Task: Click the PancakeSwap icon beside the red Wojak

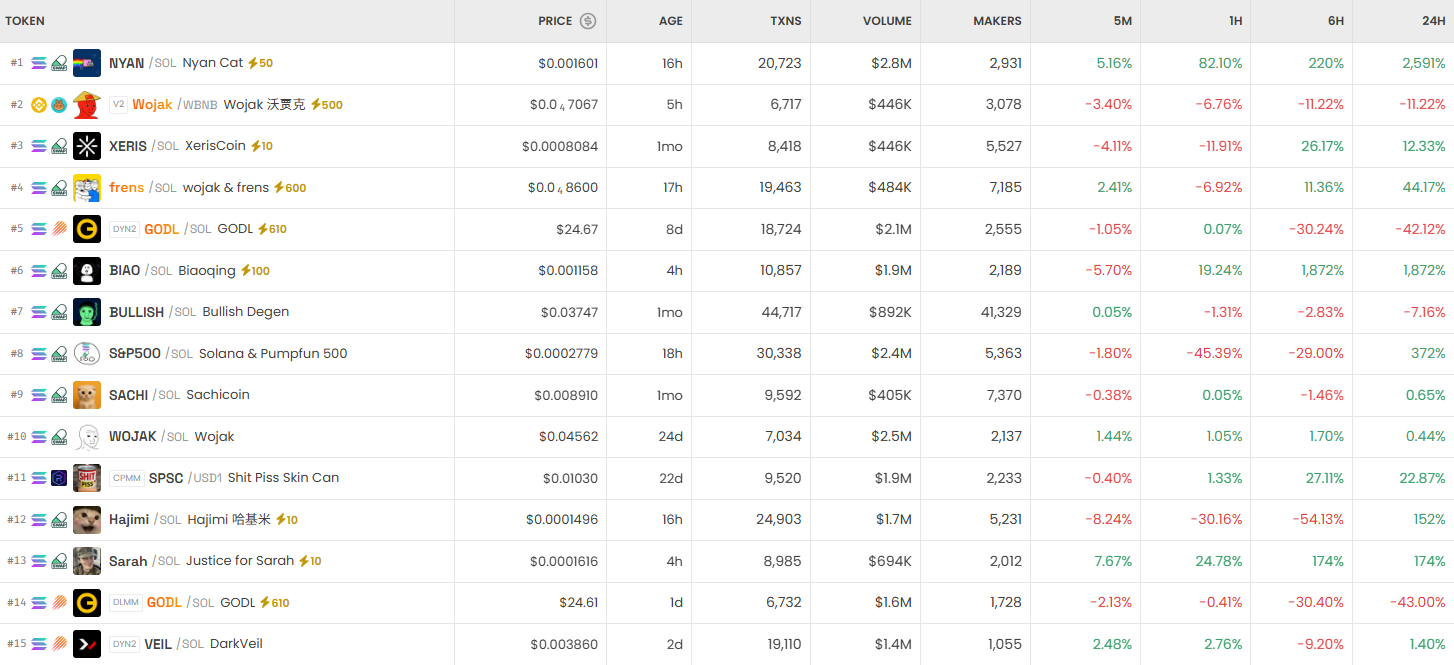Action: coord(59,105)
